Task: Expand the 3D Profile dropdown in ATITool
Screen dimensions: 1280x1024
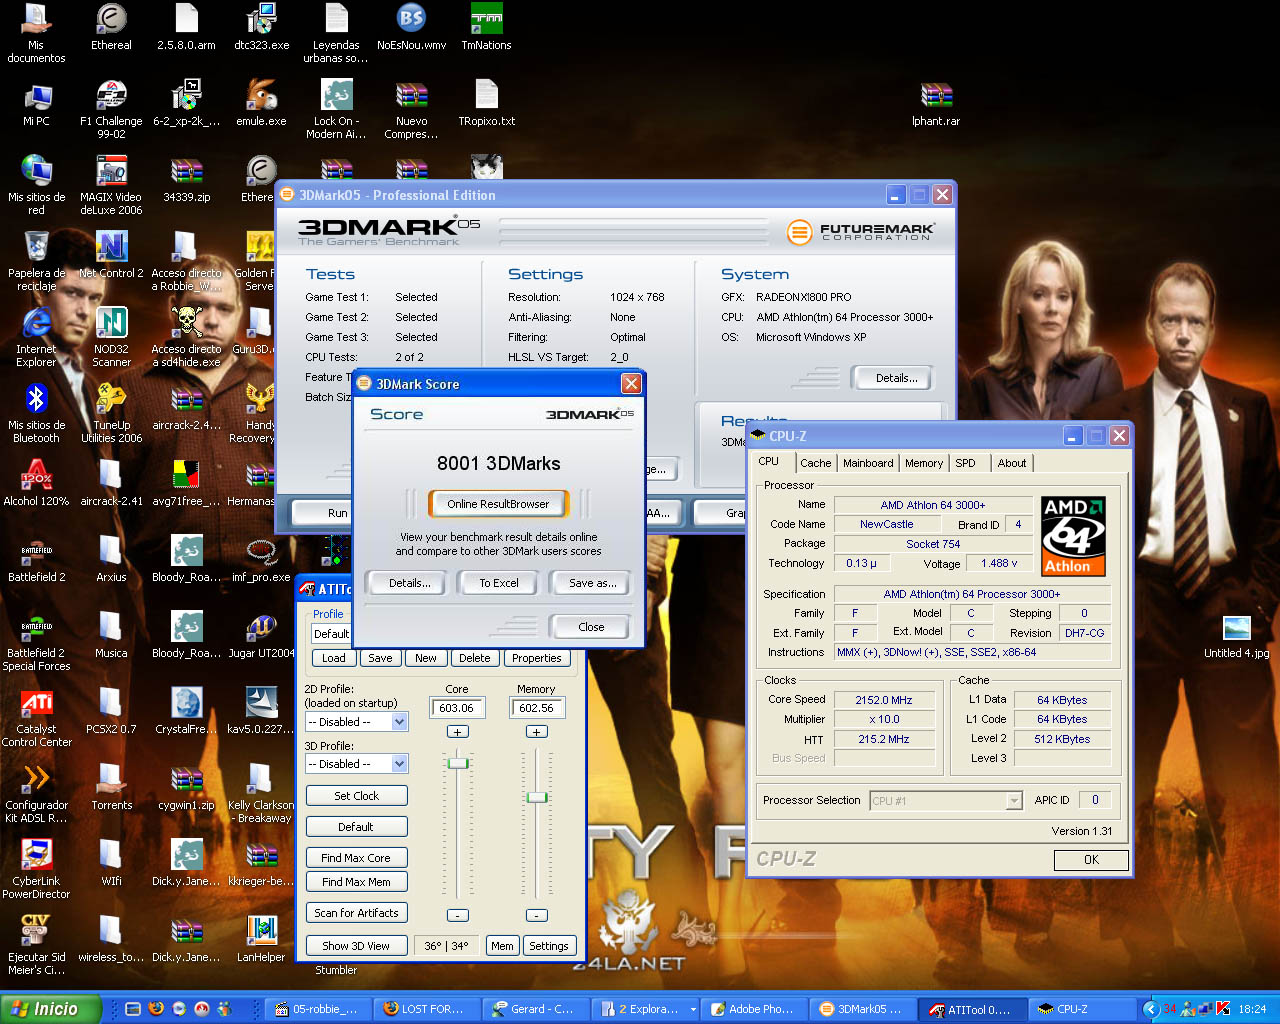Action: click(399, 764)
